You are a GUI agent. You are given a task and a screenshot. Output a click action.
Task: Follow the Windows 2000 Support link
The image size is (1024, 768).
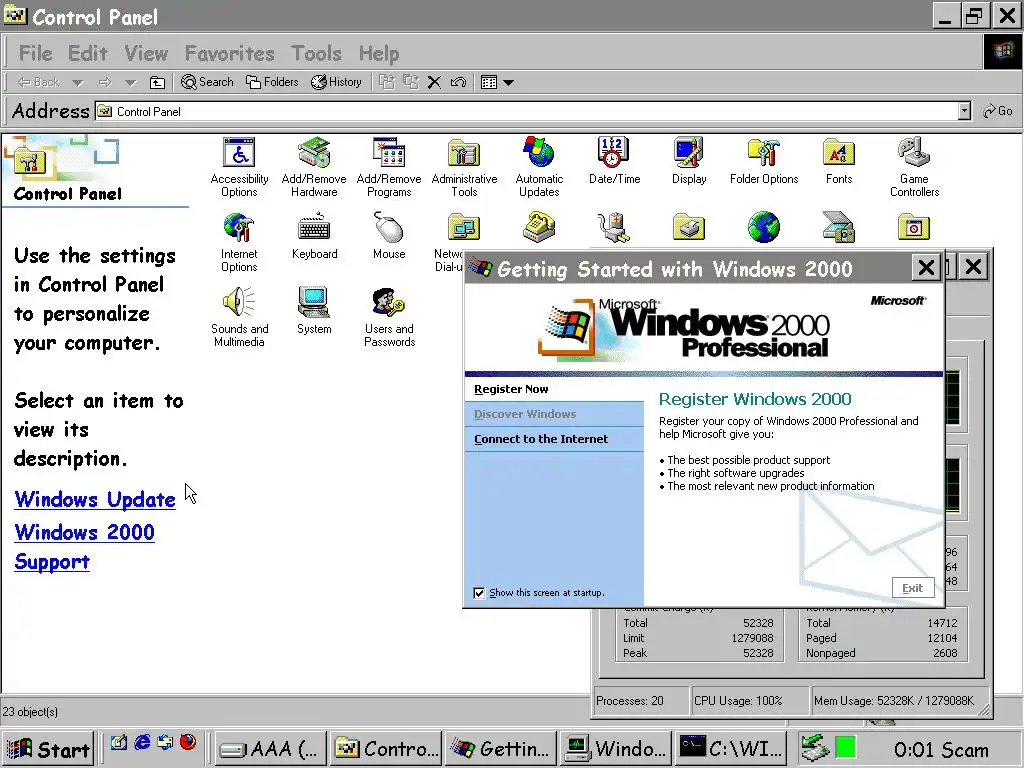point(85,547)
